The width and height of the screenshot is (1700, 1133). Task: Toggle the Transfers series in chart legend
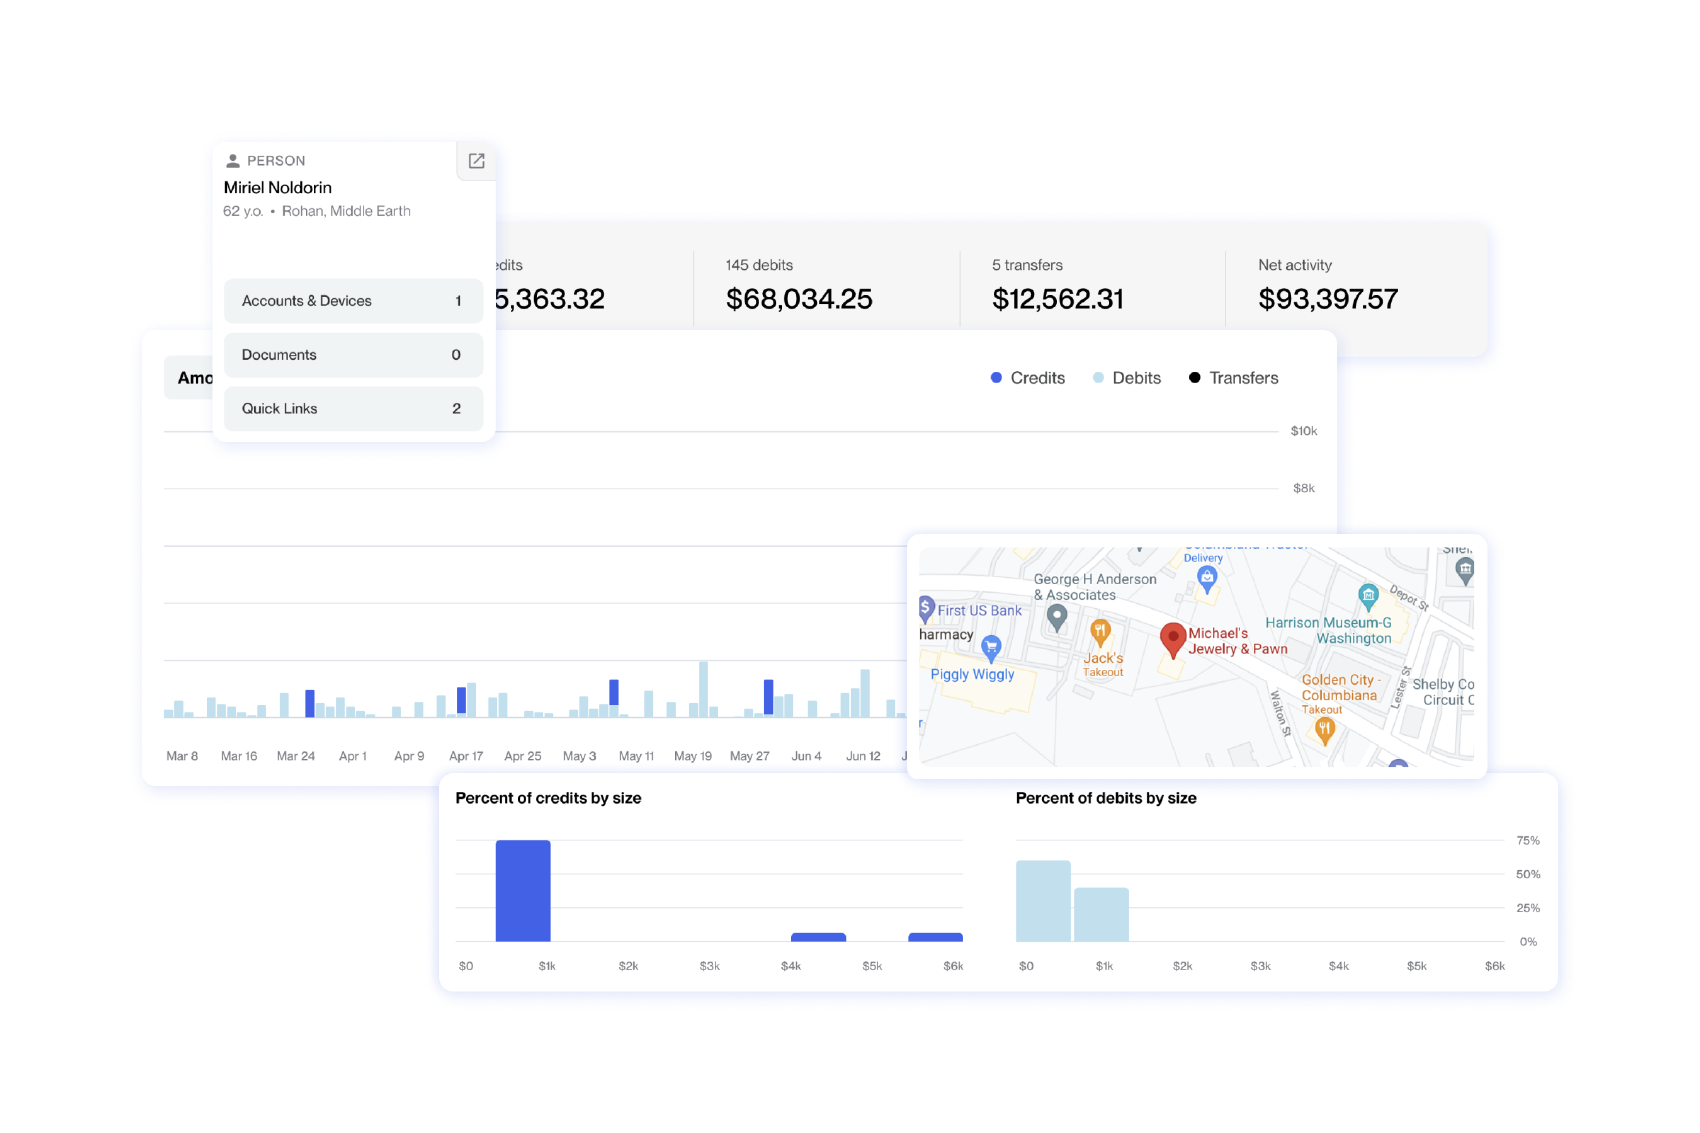(1233, 378)
